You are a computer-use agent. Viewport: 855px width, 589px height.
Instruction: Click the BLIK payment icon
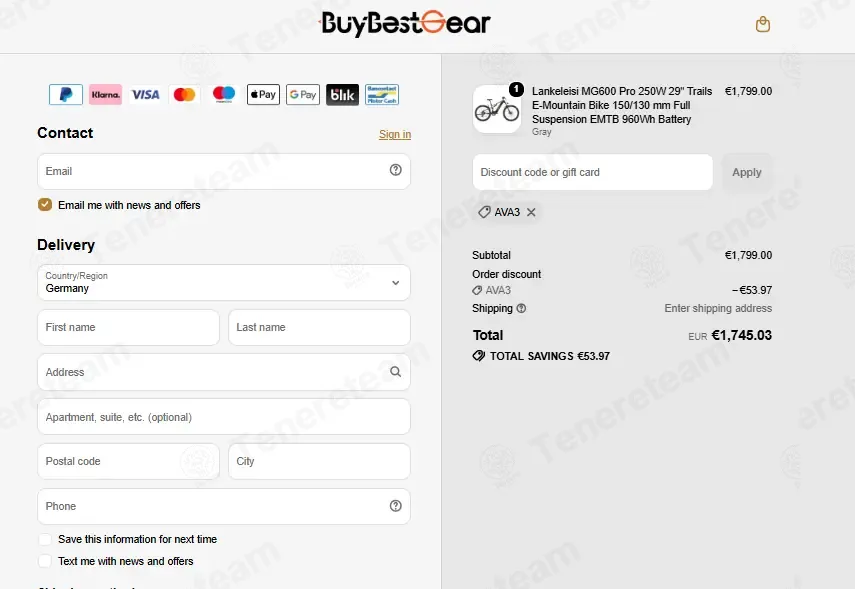342,94
